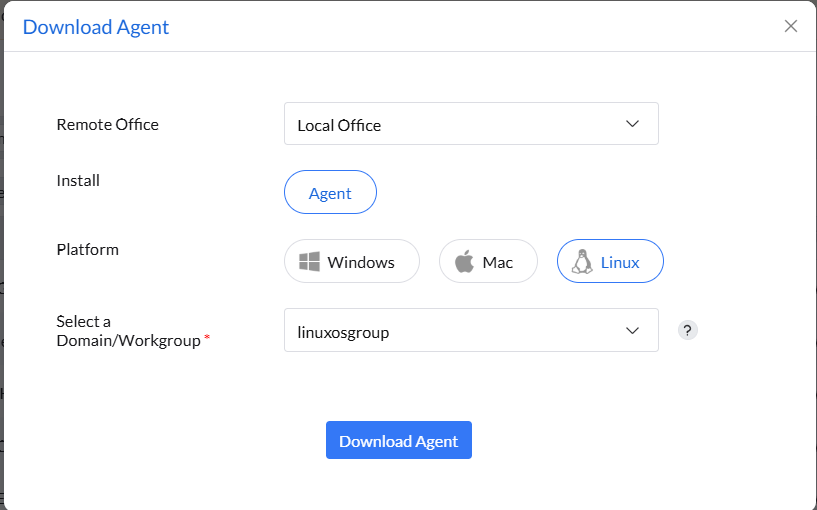Screen dimensions: 817x510
Task: Click the Install label
Action: (78, 181)
